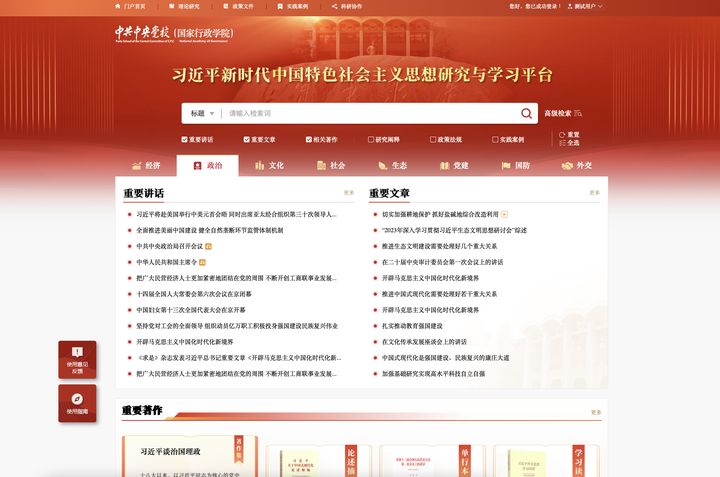Click the 社会 building icon
720x477 pixels.
click(x=321, y=165)
